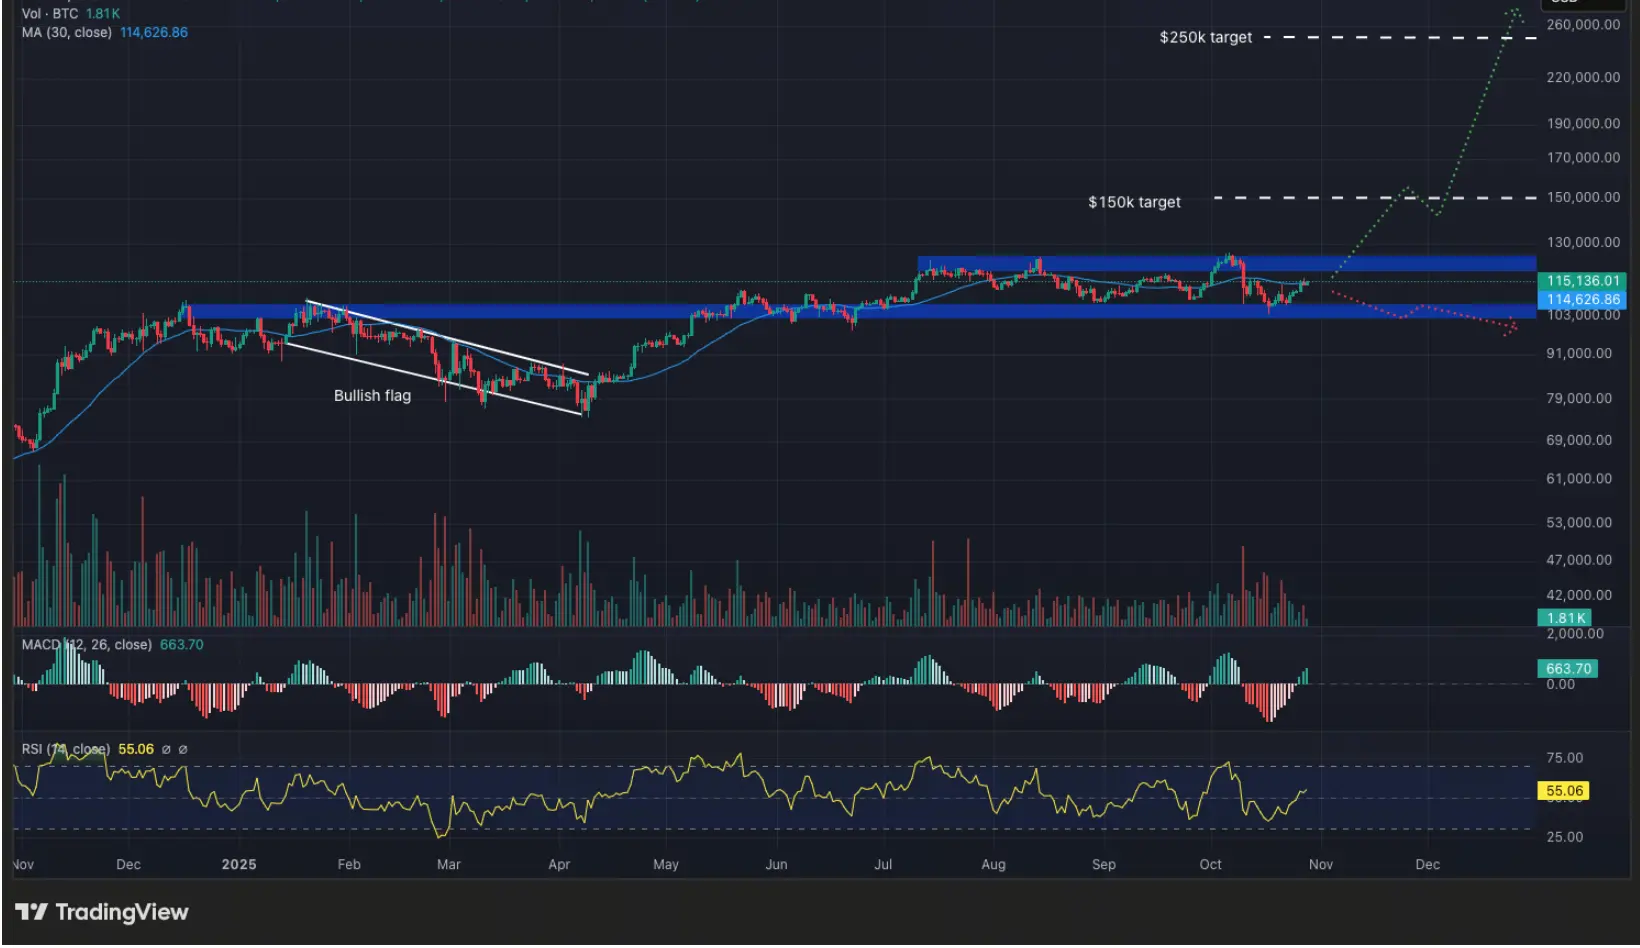The image size is (1640, 948).
Task: Select the RSI (14, close) legend title
Action: [66, 749]
